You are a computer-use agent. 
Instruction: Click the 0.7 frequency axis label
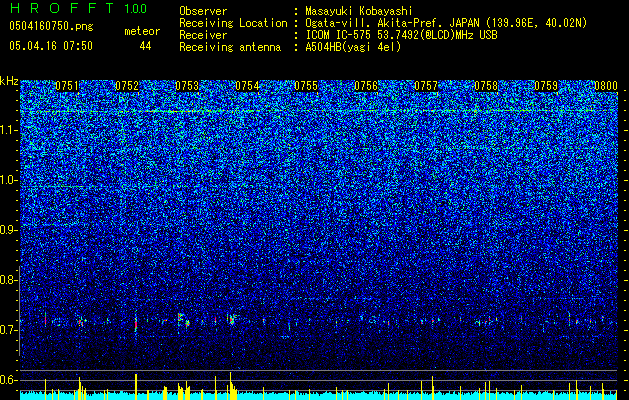click(9, 330)
